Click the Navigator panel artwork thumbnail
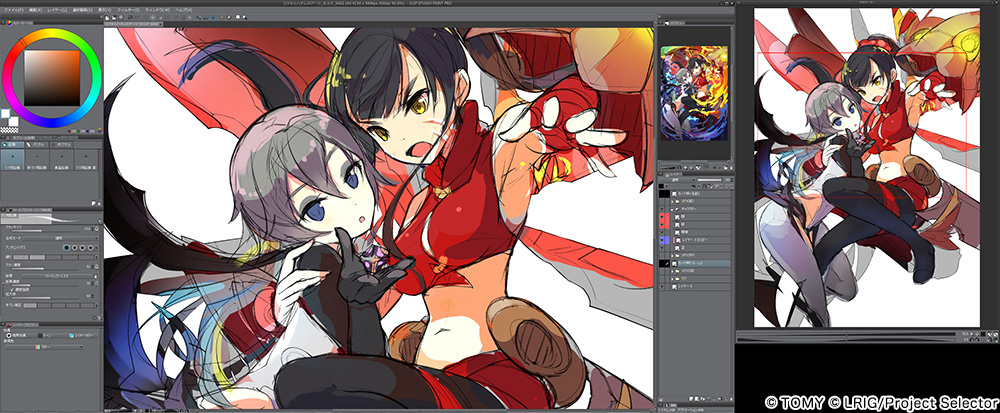This screenshot has width=1000, height=413. click(693, 92)
